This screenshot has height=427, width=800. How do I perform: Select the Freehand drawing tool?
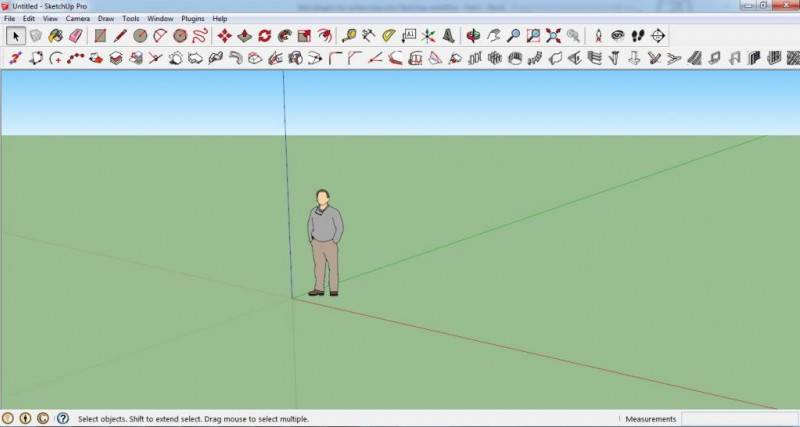click(x=200, y=36)
